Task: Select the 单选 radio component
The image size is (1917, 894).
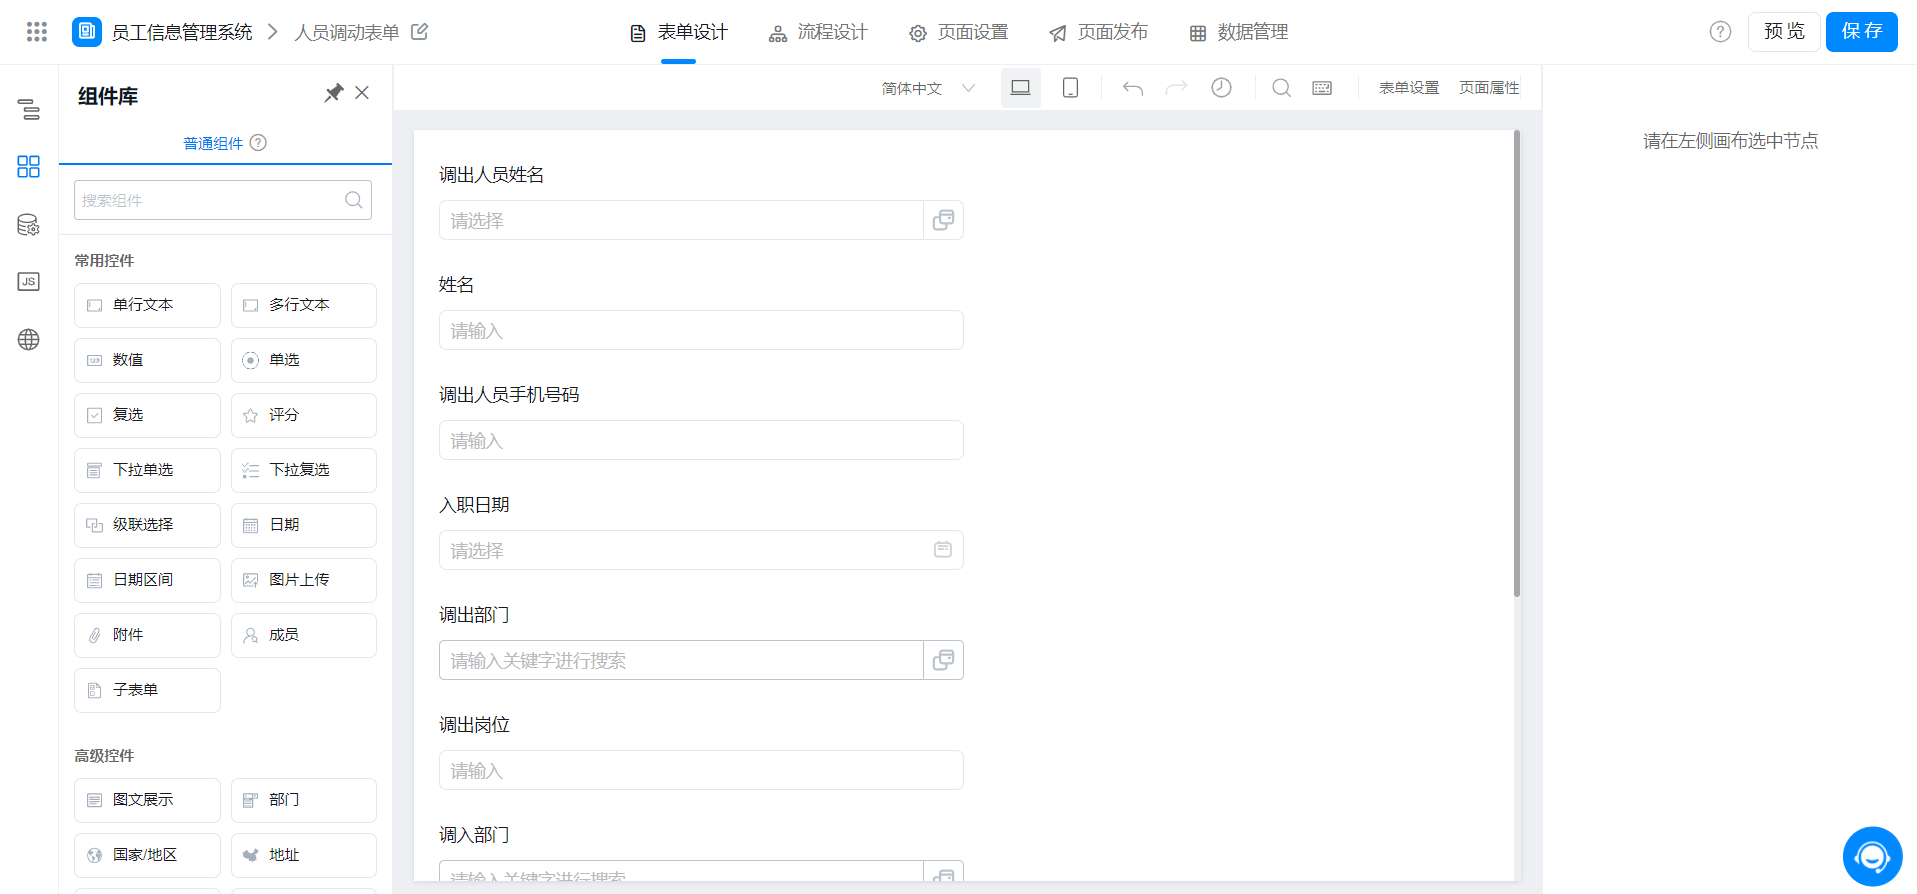Action: 303,360
